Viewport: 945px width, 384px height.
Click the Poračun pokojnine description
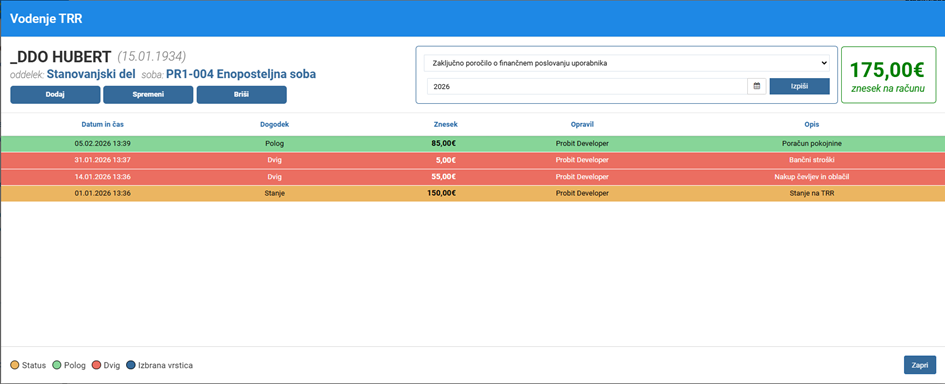click(811, 143)
